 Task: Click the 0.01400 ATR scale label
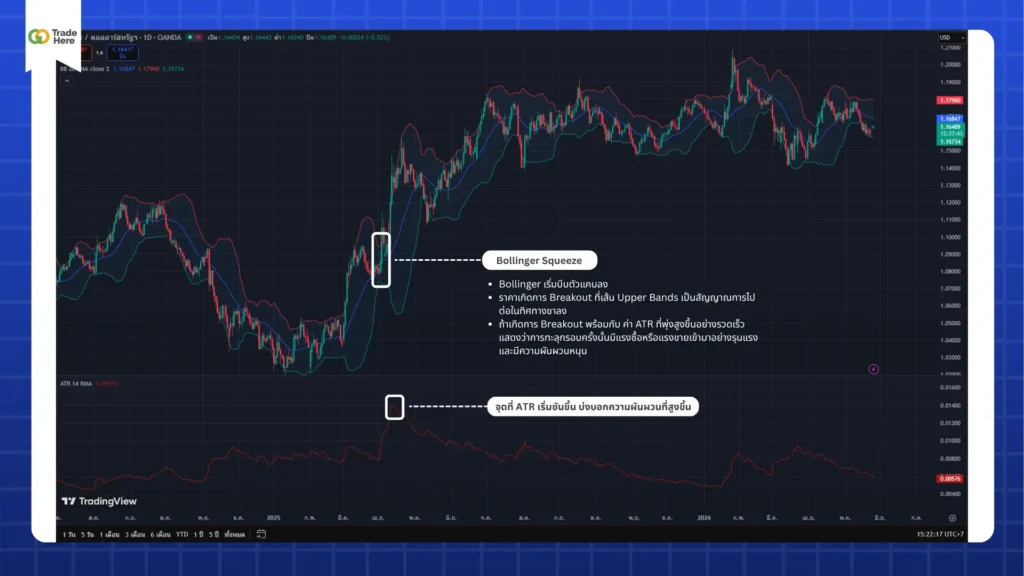(950, 406)
